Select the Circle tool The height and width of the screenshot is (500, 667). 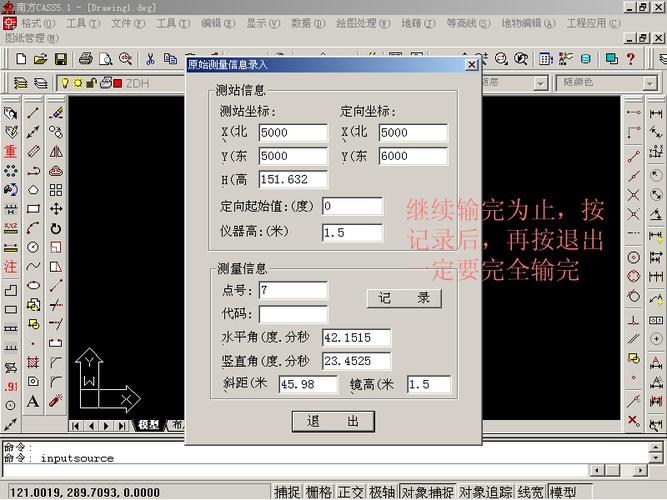[x=33, y=247]
